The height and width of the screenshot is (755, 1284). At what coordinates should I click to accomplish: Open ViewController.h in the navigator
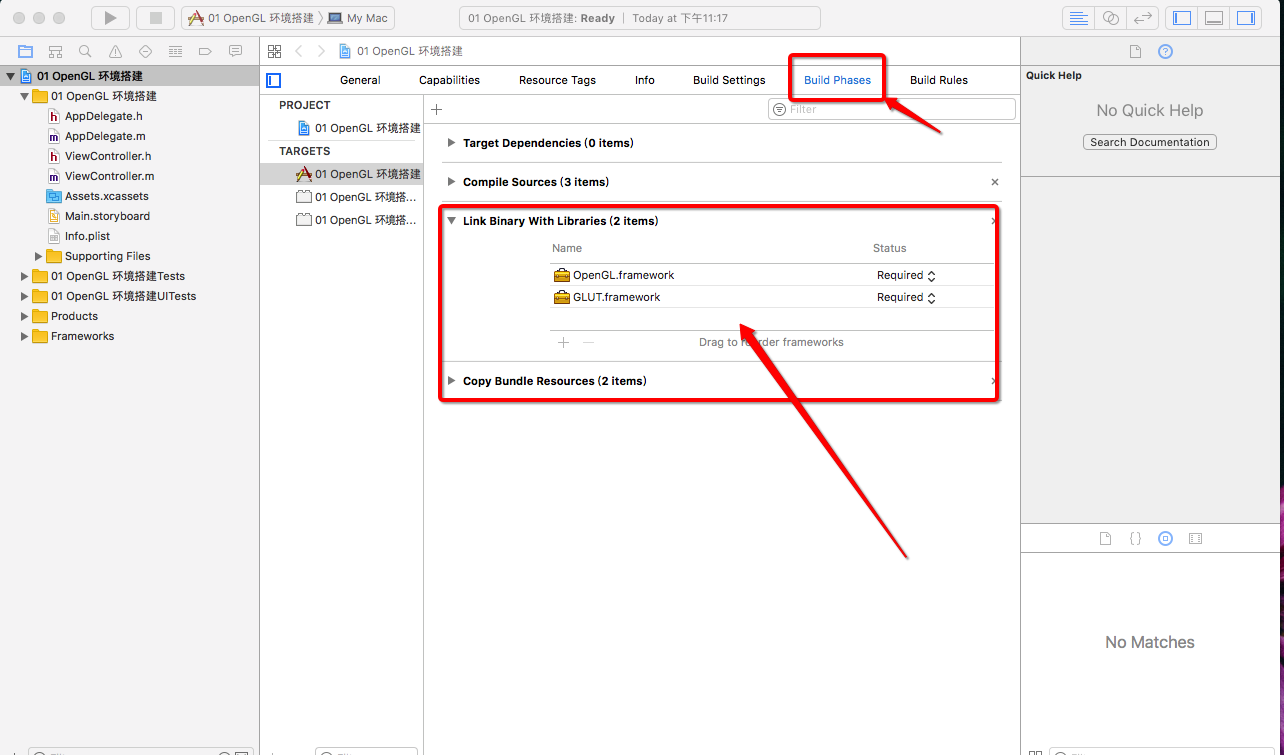(100, 156)
